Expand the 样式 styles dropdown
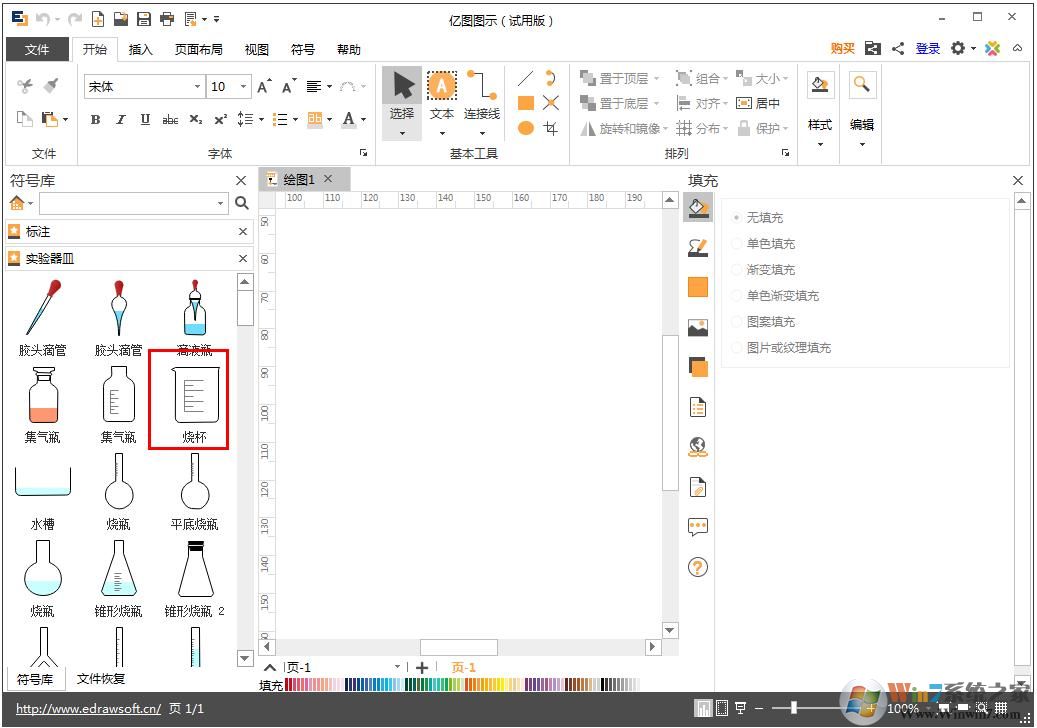 [x=820, y=145]
